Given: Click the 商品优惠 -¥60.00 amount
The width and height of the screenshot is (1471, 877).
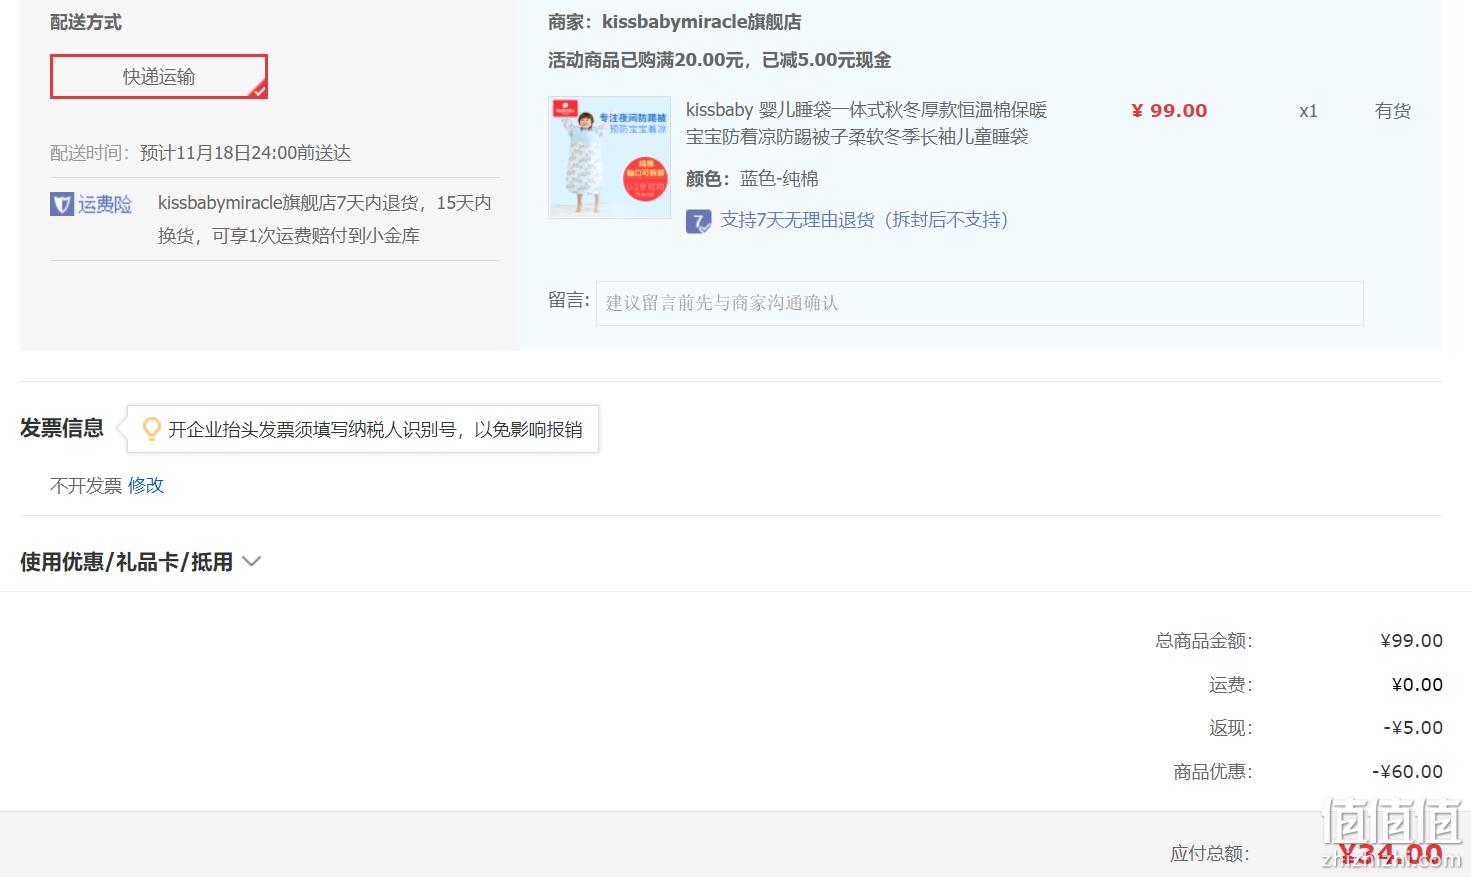Looking at the screenshot, I should pos(1407,772).
